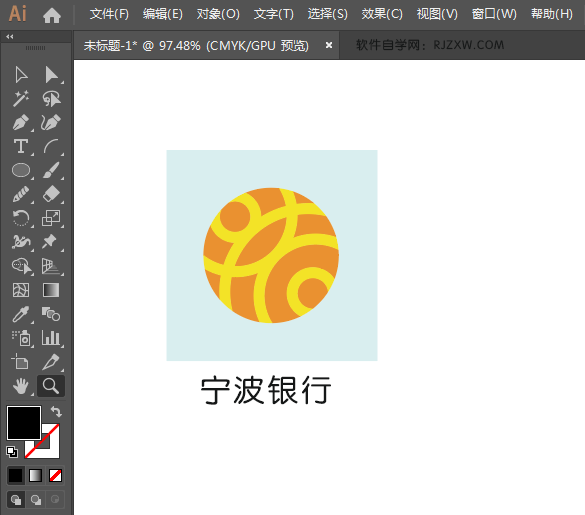The image size is (585, 515).
Task: Select the Lasso tool
Action: pos(51,99)
